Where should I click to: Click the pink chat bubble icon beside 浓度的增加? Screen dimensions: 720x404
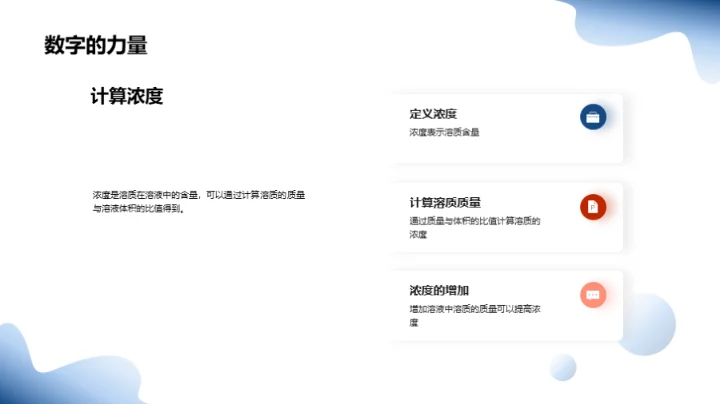(x=593, y=295)
